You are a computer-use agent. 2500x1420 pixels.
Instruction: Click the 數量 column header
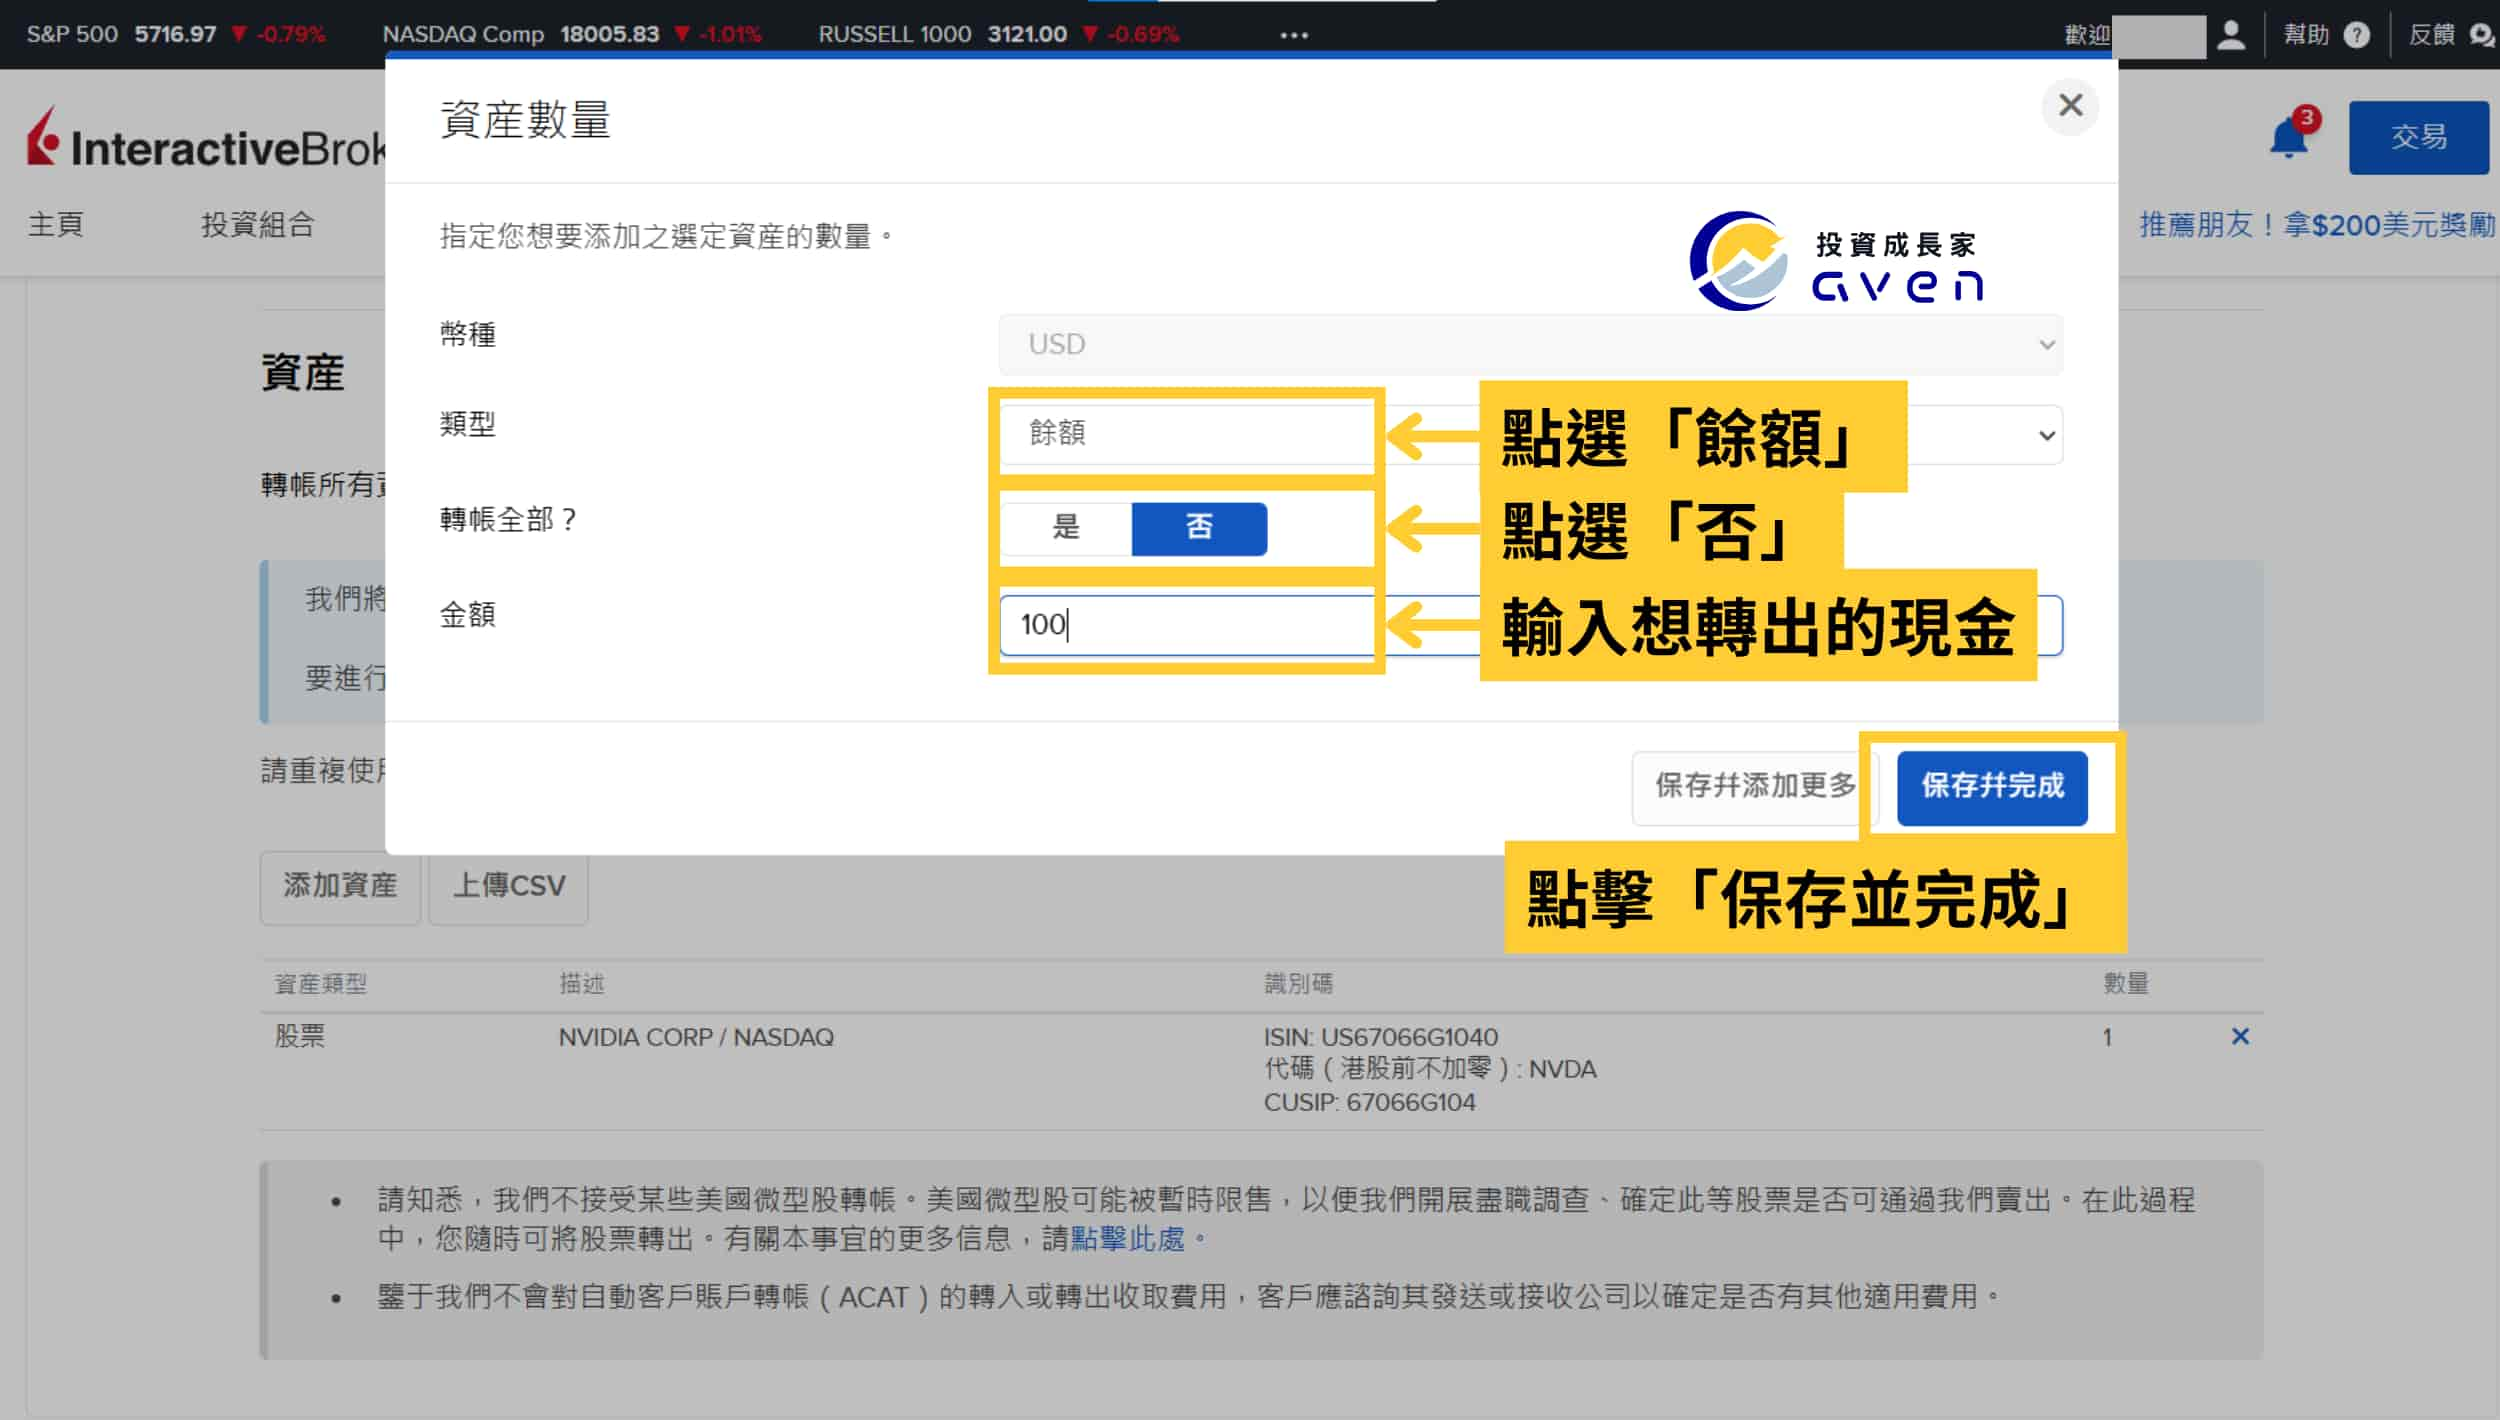[x=2125, y=983]
